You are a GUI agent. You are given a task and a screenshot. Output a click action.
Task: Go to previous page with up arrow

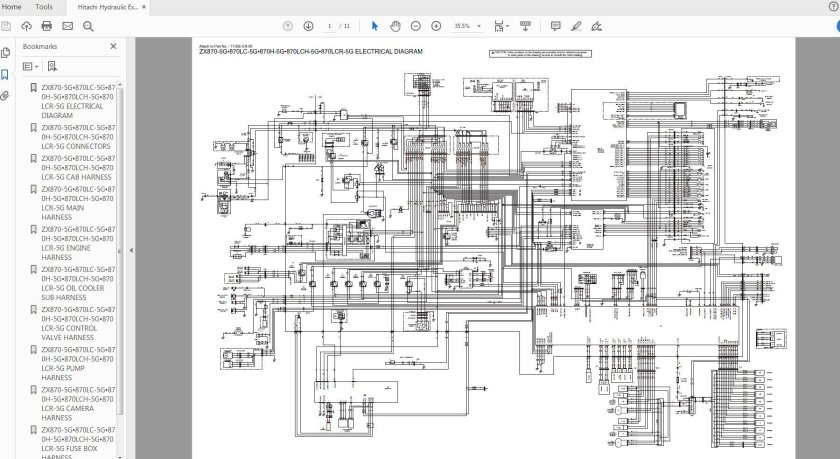288,25
